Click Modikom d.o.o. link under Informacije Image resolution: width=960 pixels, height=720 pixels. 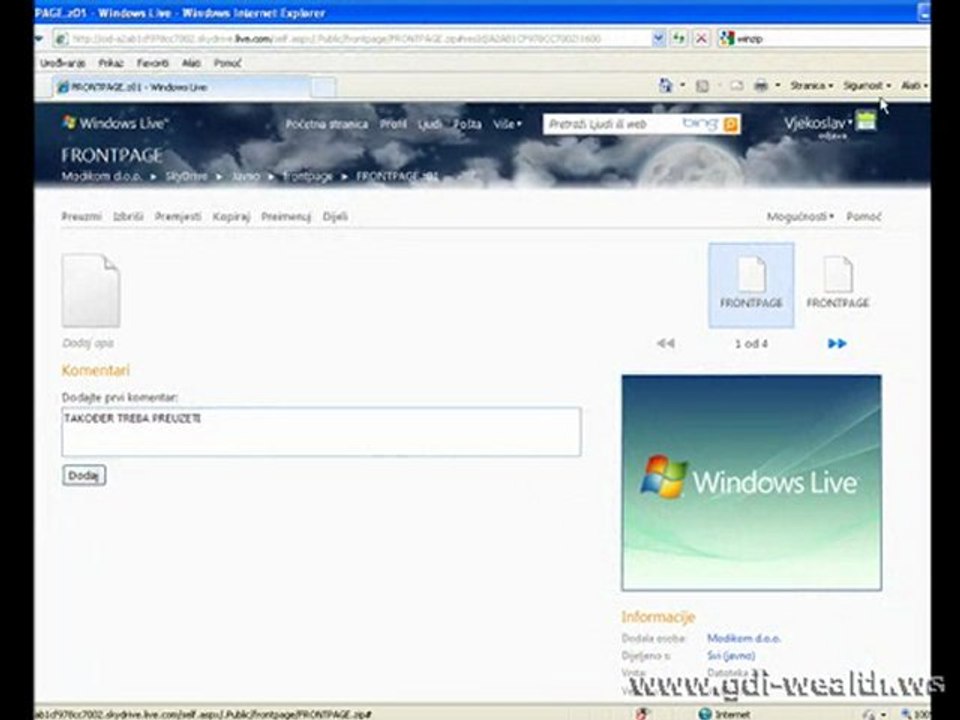(x=744, y=639)
